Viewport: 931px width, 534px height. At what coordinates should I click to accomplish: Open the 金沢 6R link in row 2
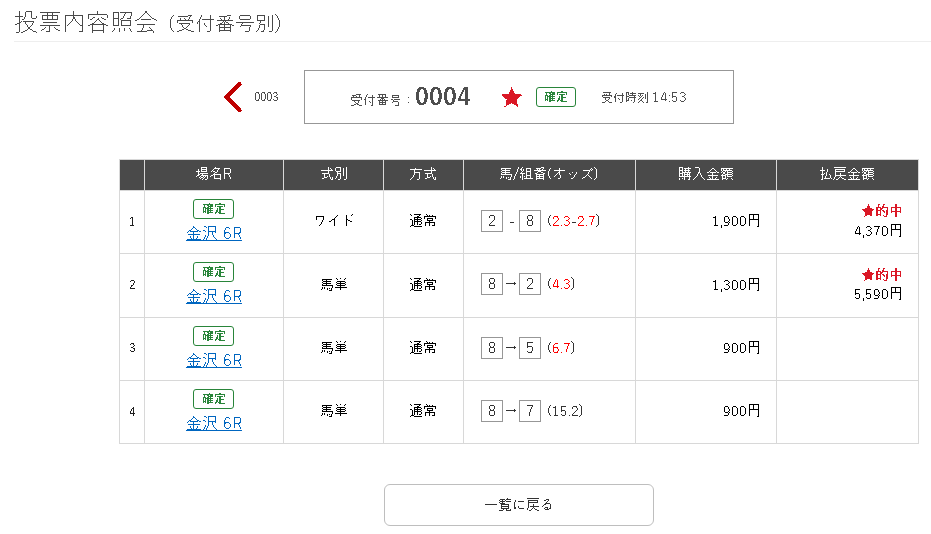click(x=214, y=296)
